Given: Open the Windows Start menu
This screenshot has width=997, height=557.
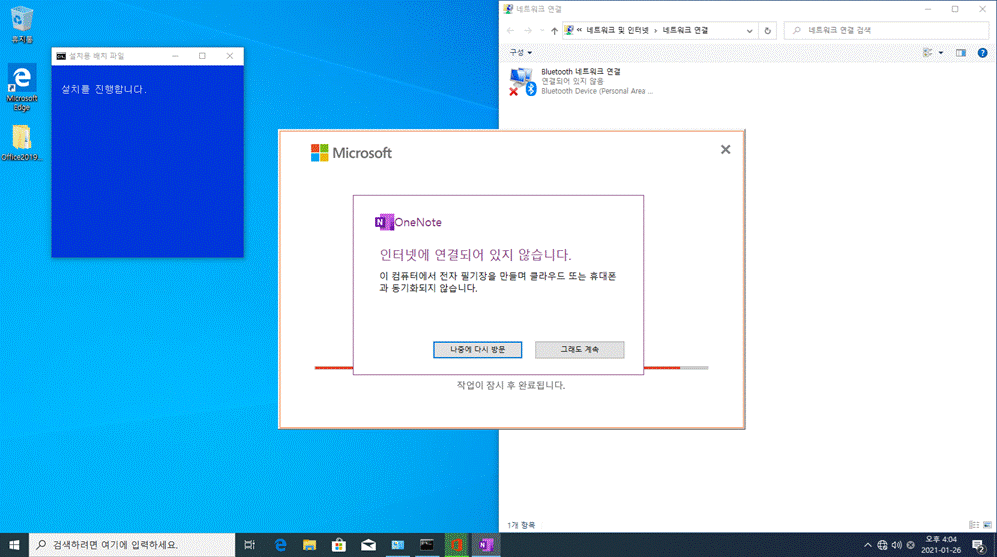Looking at the screenshot, I should [14, 545].
